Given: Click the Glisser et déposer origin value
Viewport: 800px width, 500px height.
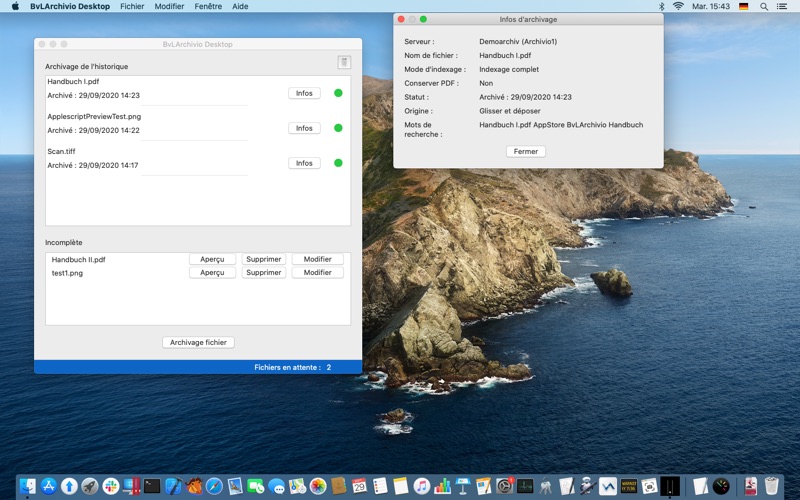Looking at the screenshot, I should (x=510, y=111).
